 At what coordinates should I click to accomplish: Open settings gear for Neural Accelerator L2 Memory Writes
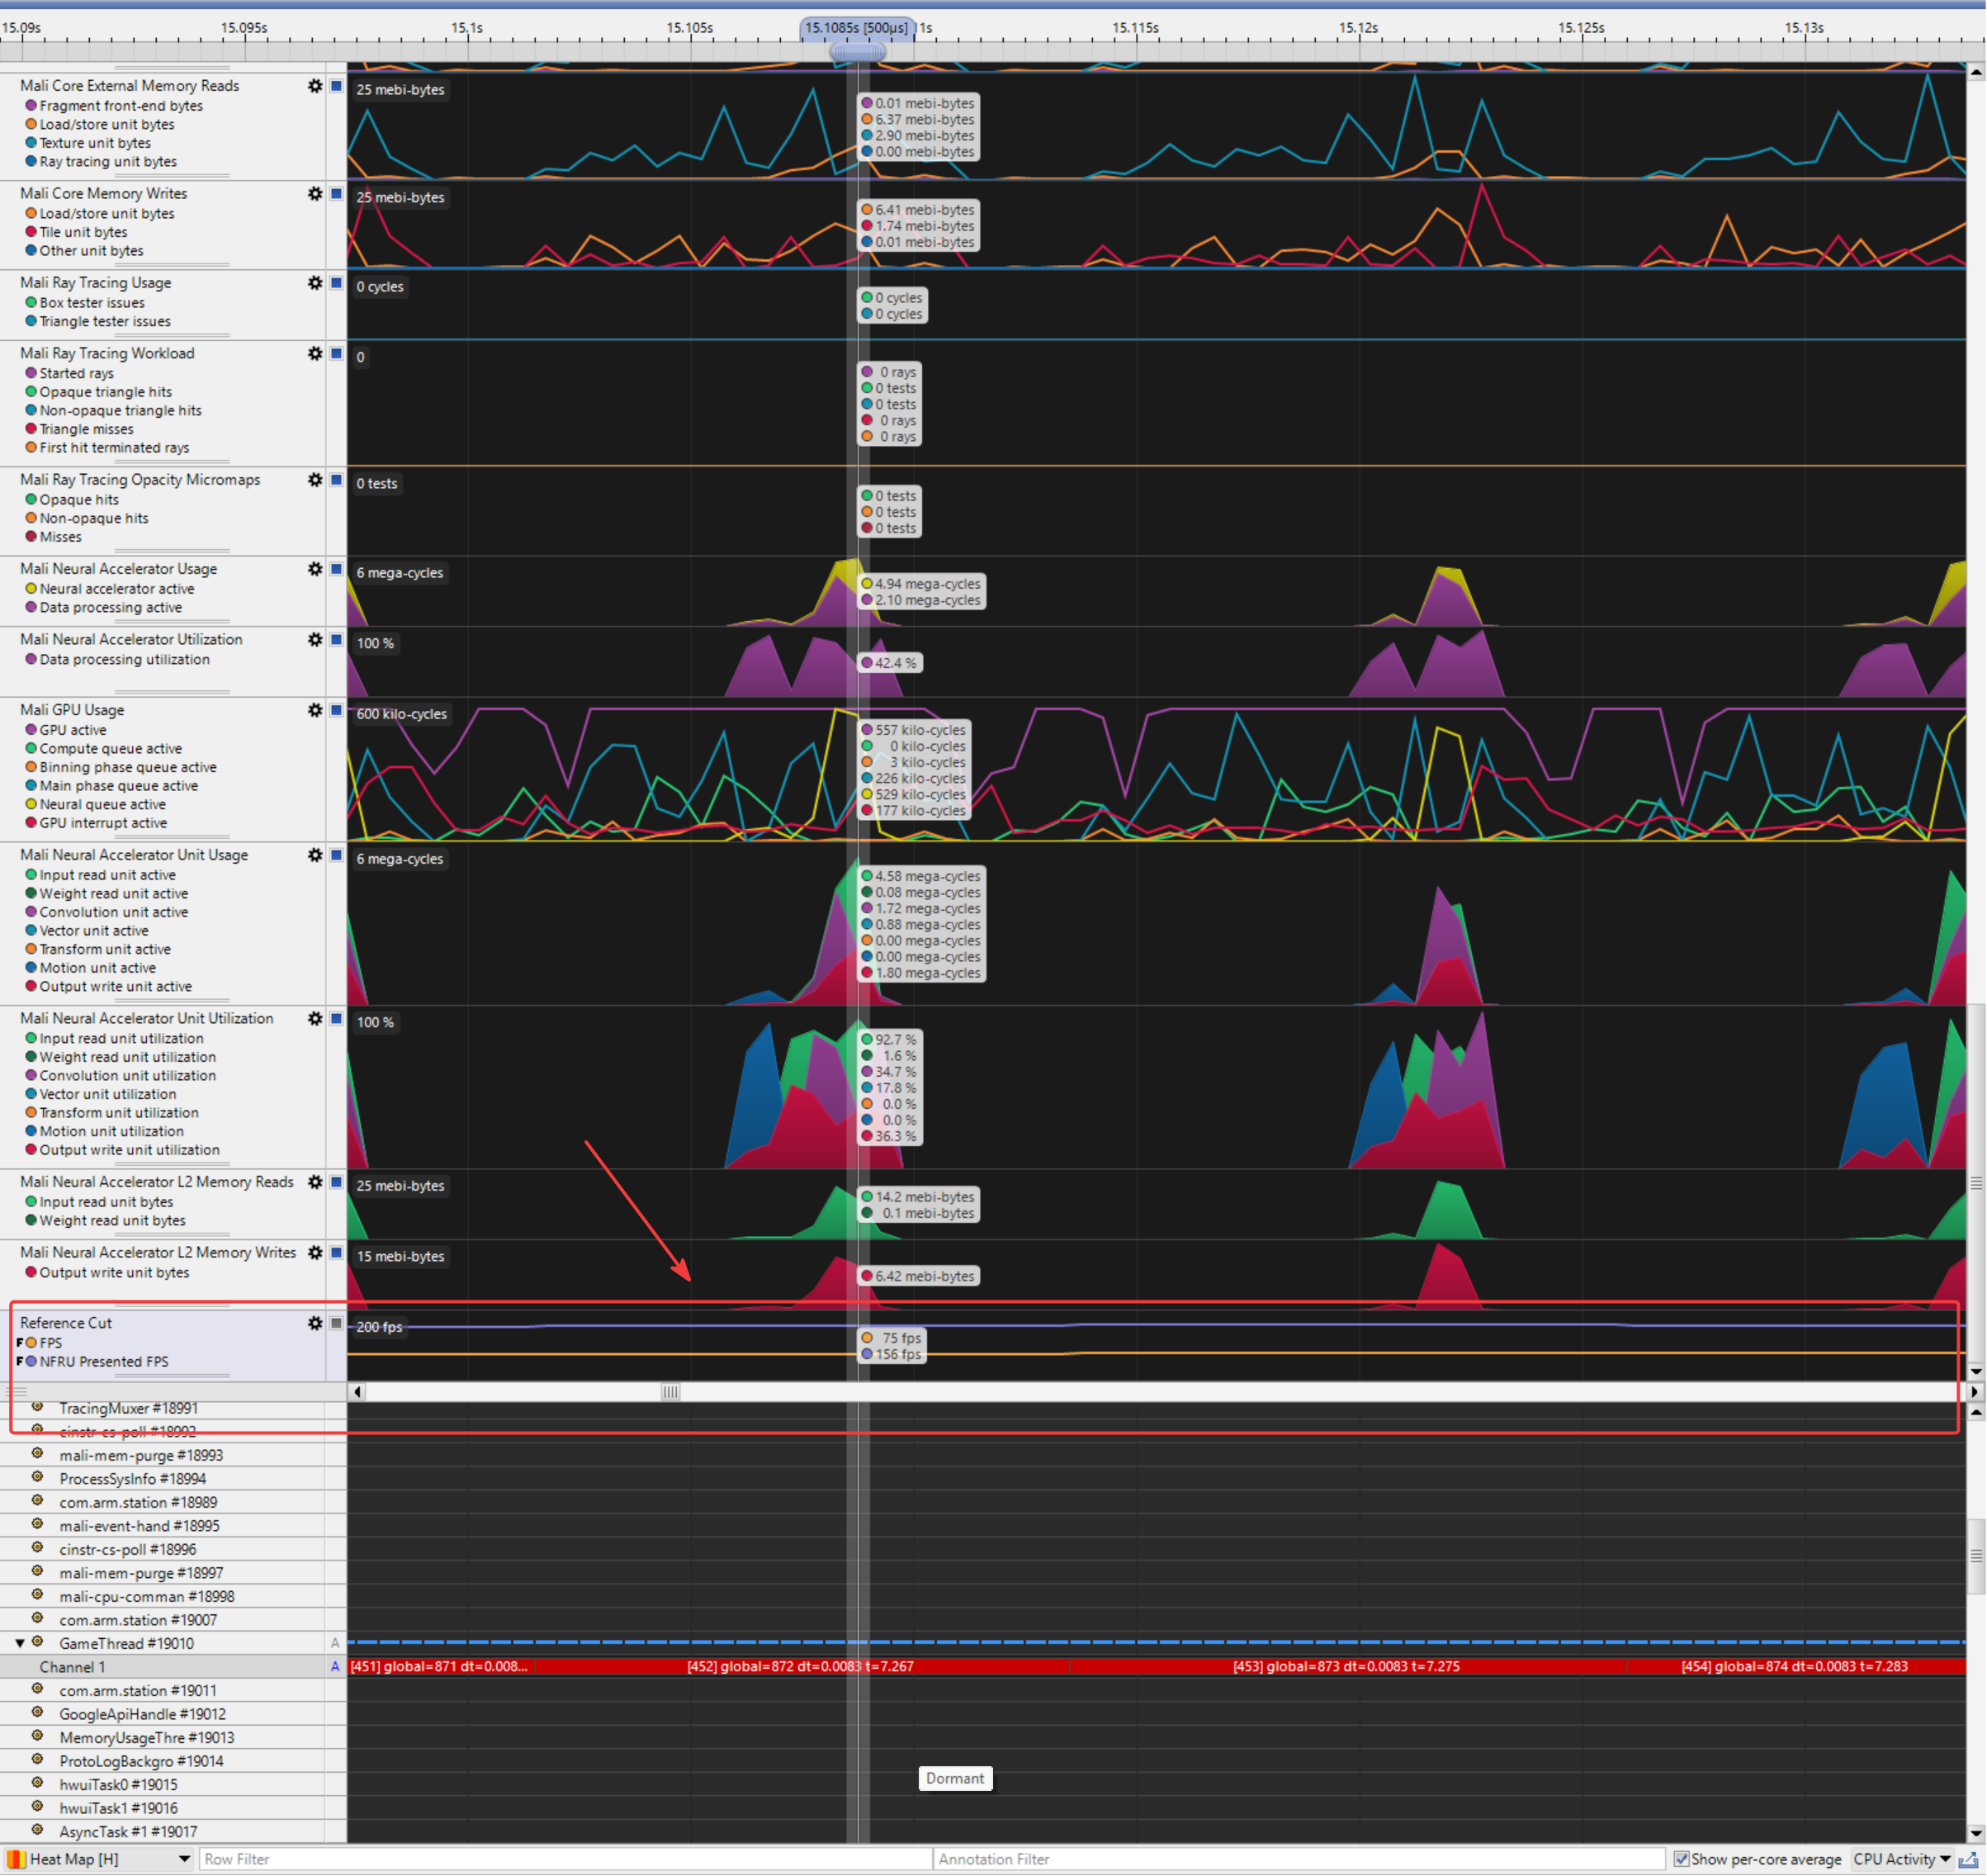point(315,1253)
